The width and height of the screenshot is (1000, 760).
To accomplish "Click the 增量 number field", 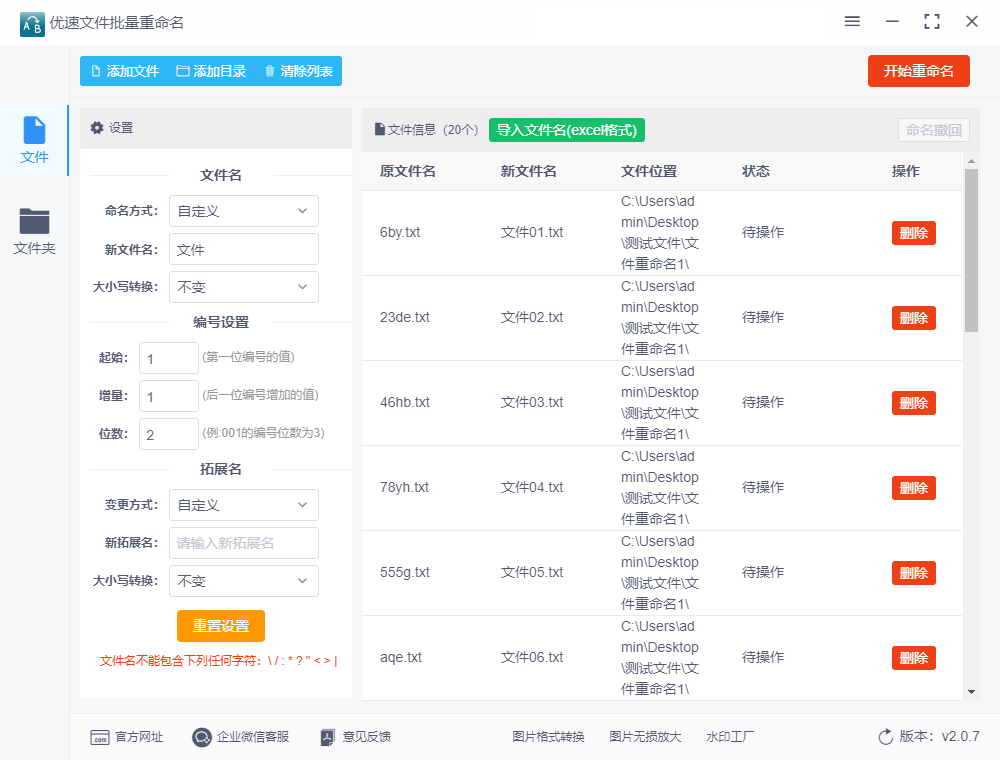I will click(x=169, y=397).
